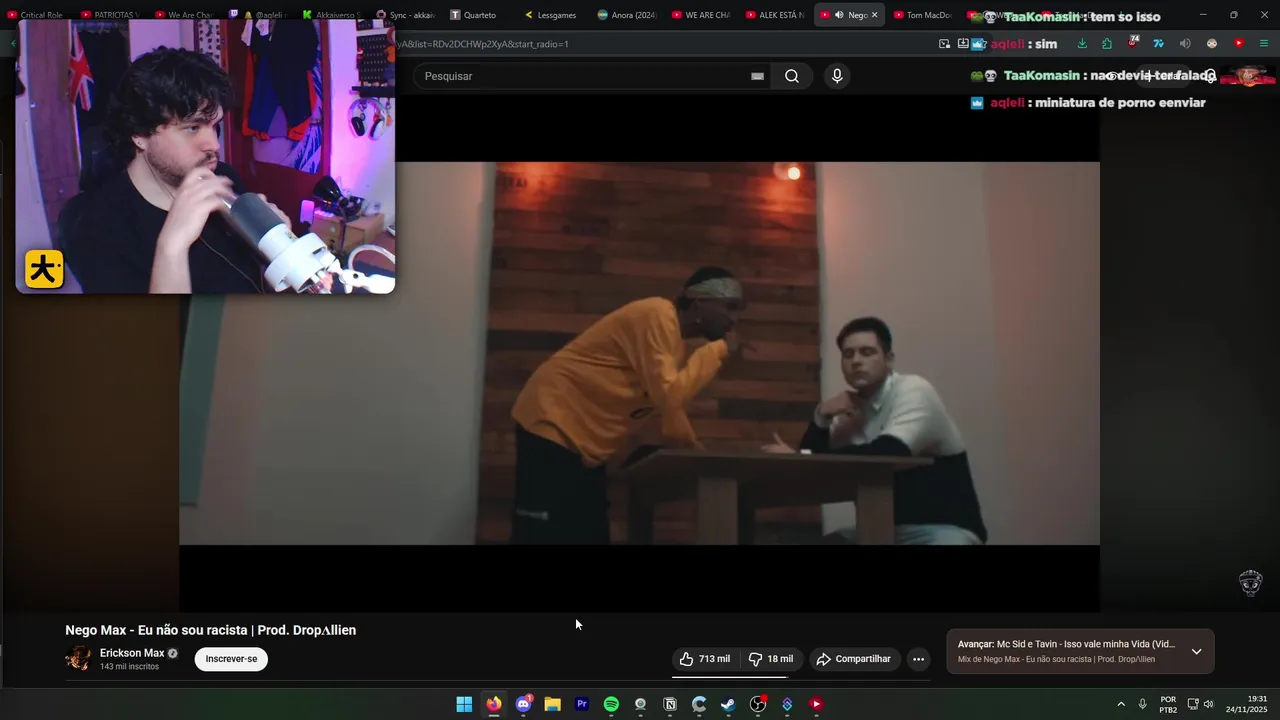Close the Nego tab
This screenshot has height=720, width=1280.
coord(874,15)
